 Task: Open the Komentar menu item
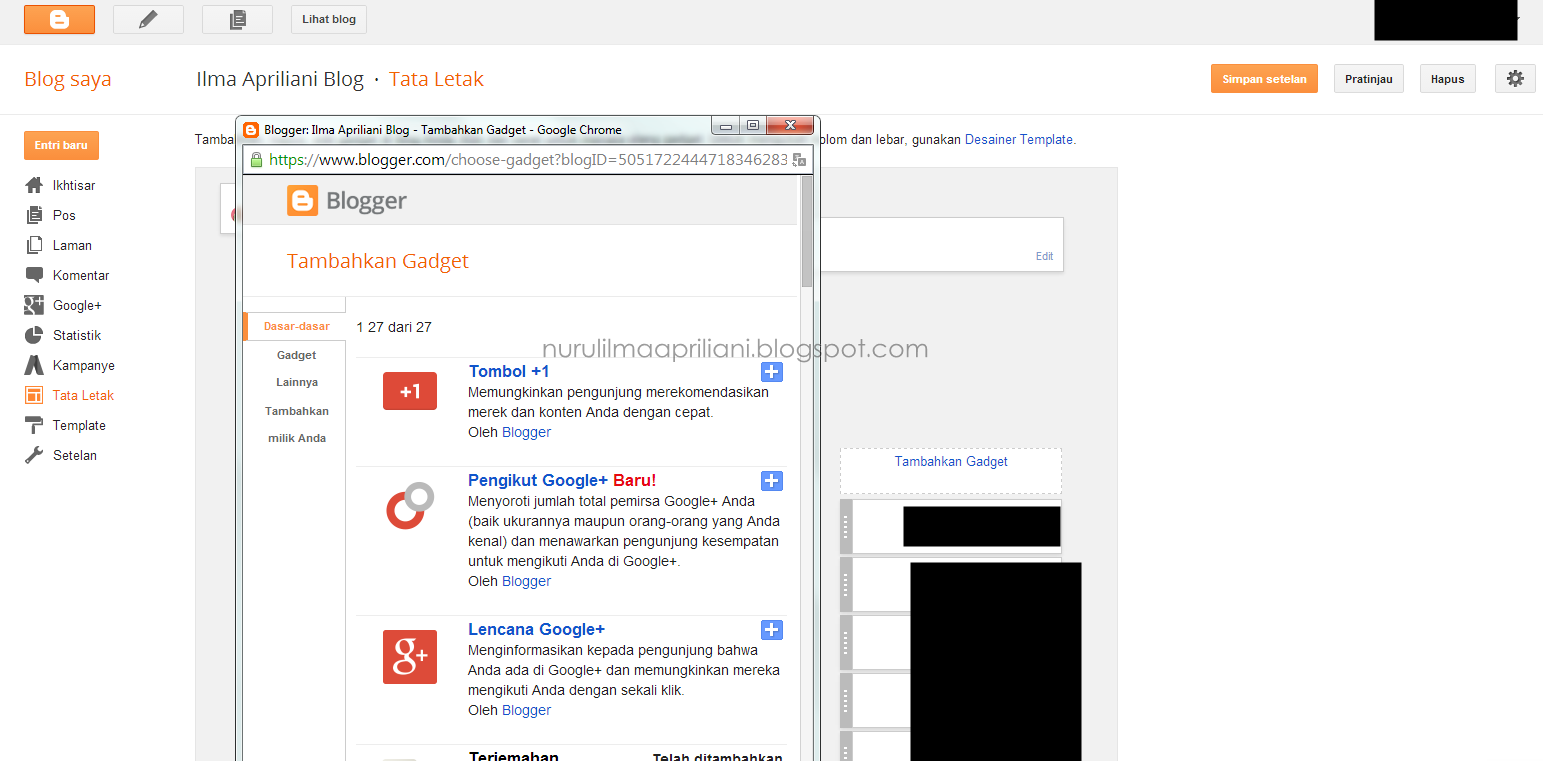81,275
